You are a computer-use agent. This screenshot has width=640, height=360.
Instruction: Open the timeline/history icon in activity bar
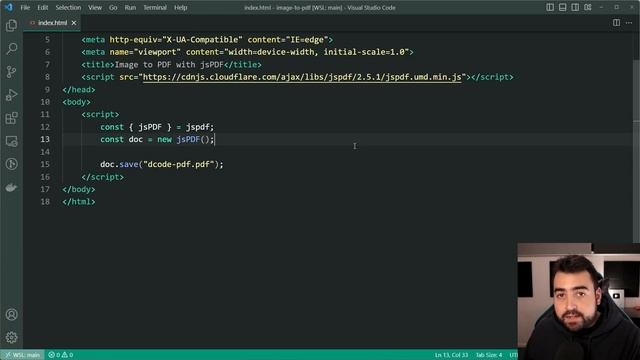click(11, 164)
